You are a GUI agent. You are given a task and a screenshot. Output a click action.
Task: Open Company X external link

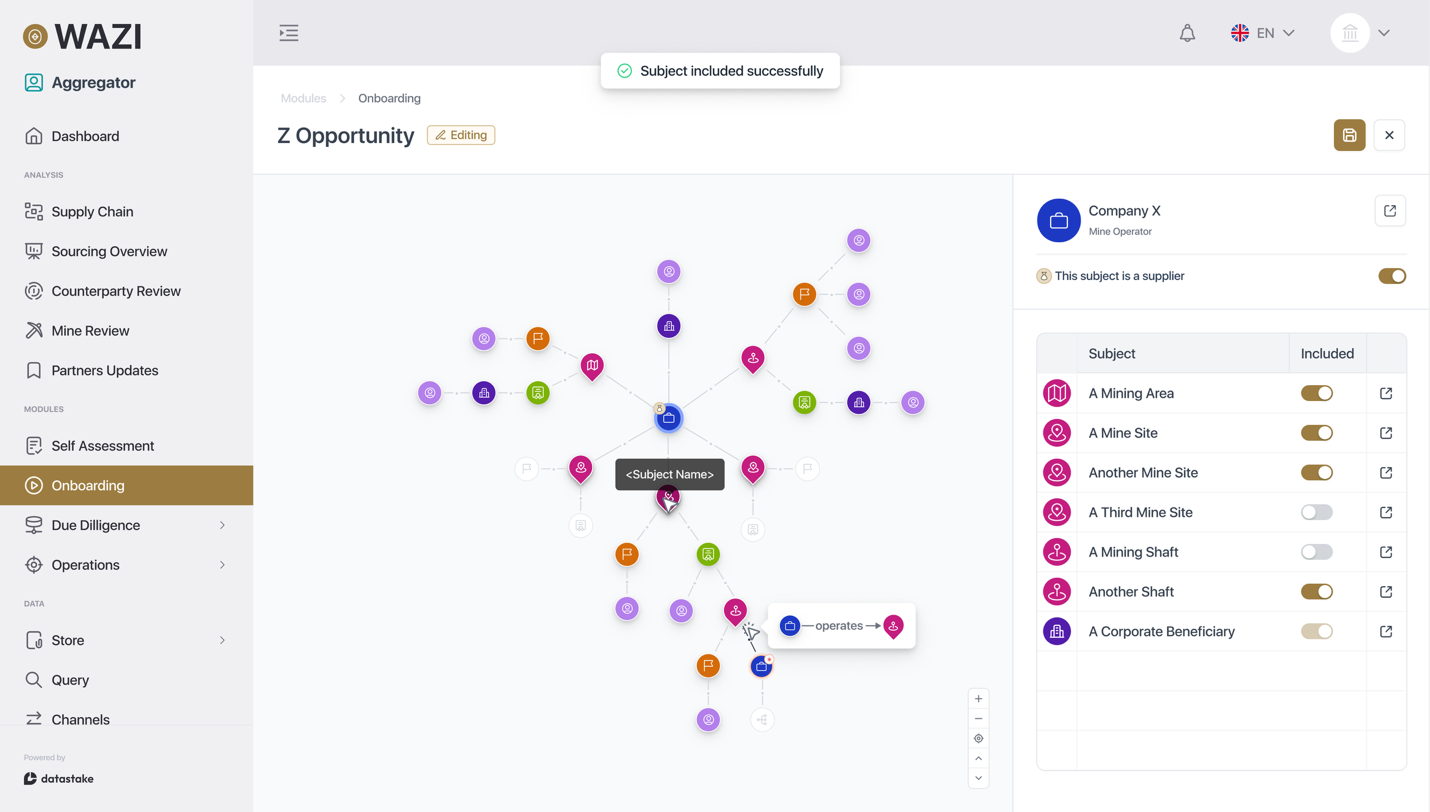click(x=1390, y=210)
